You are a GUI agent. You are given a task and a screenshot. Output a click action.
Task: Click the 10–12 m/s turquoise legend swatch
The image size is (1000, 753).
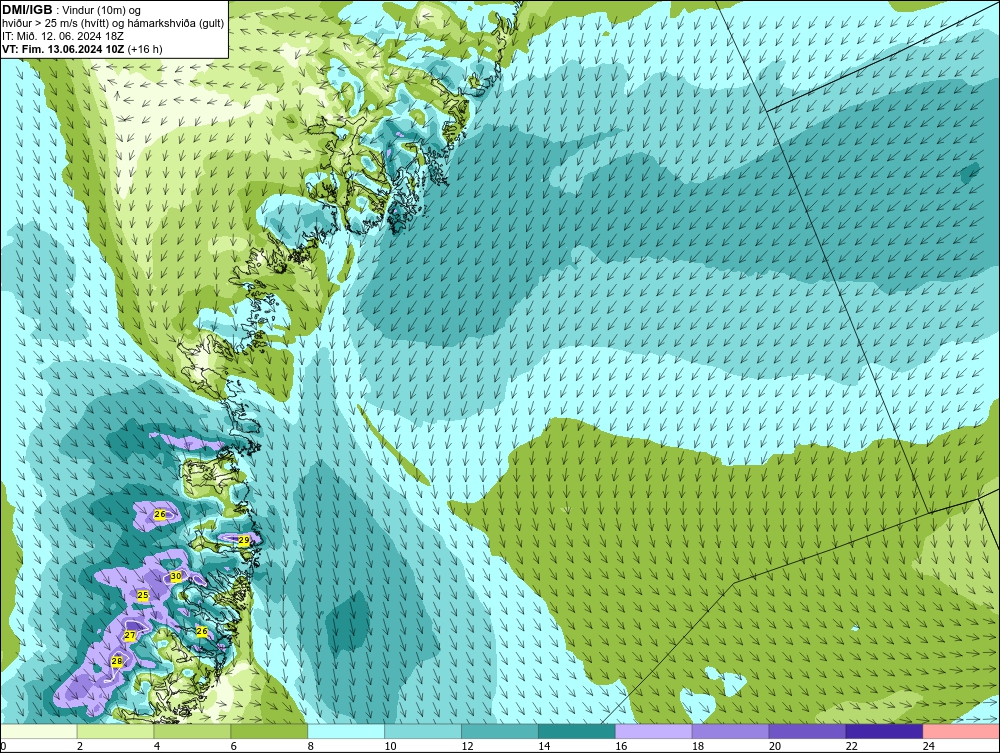[x=423, y=731]
